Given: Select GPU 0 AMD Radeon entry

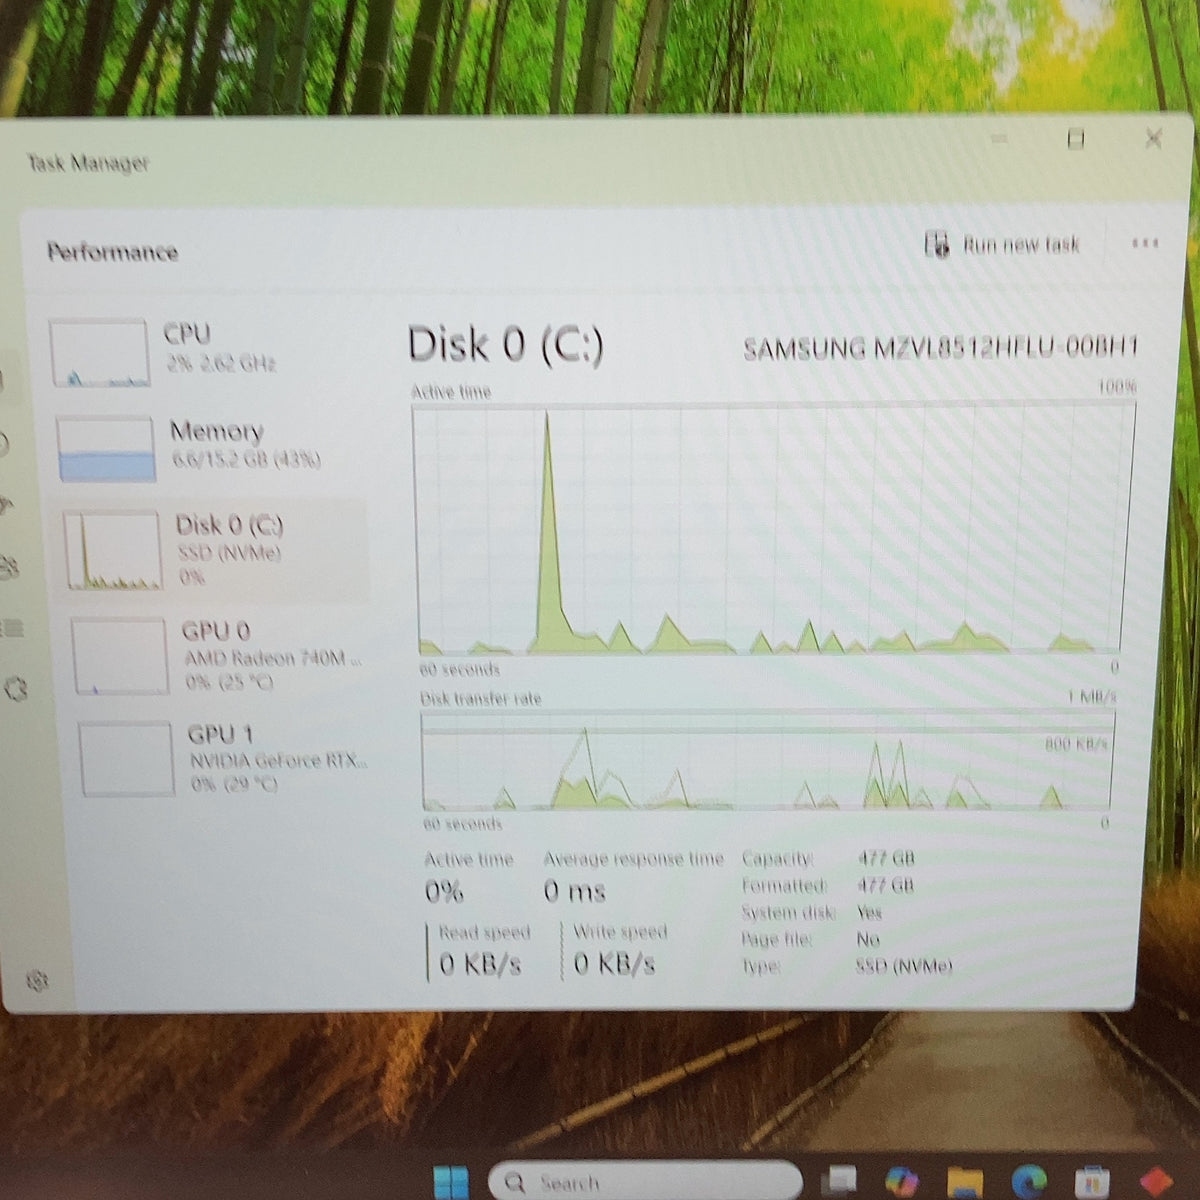Looking at the screenshot, I should 218,656.
